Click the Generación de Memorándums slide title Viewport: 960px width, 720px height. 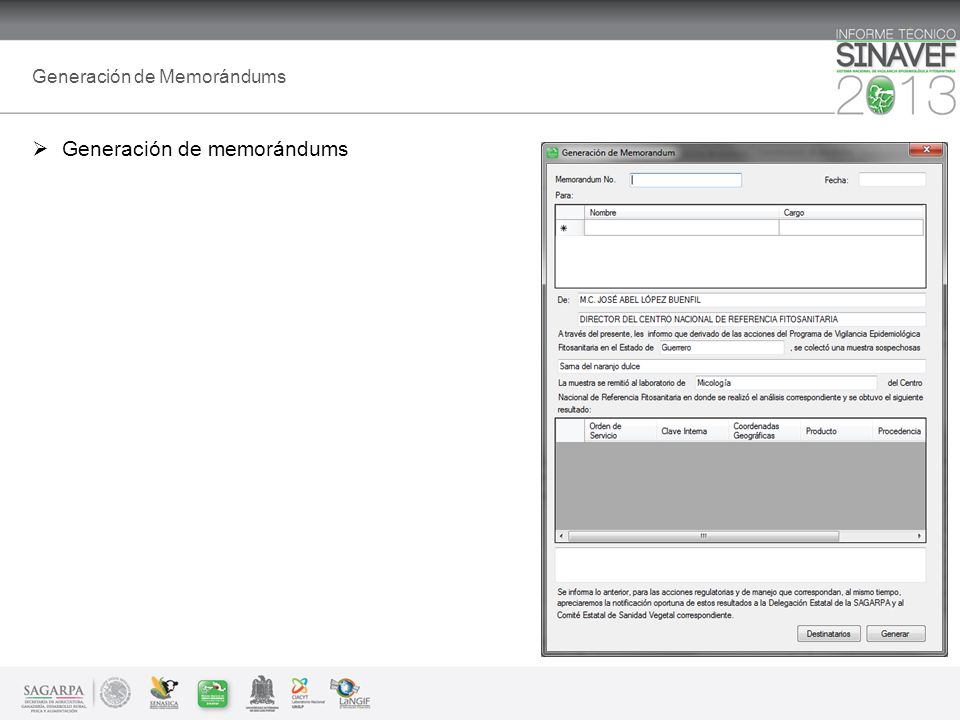tap(159, 77)
